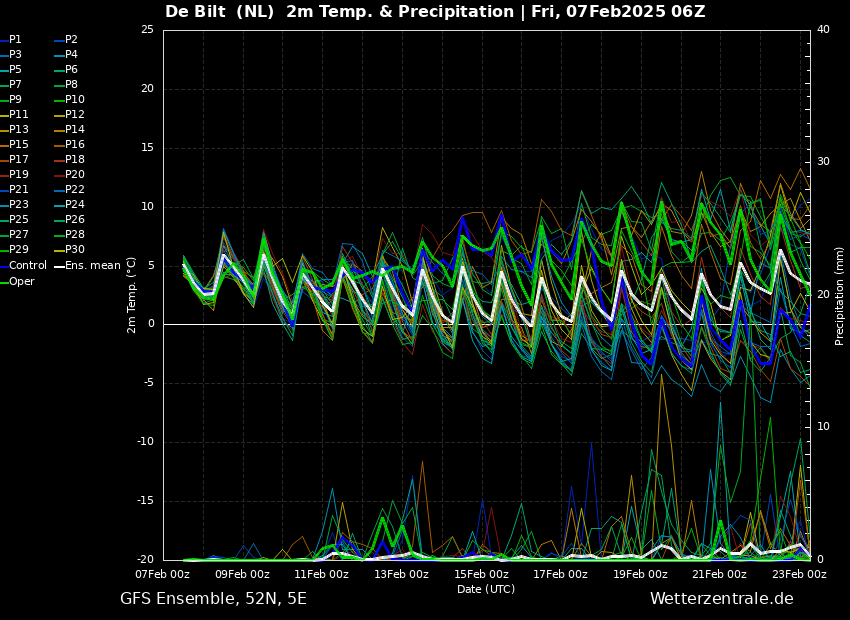The height and width of the screenshot is (620, 850).
Task: Select the P30 legend entry
Action: 74,250
